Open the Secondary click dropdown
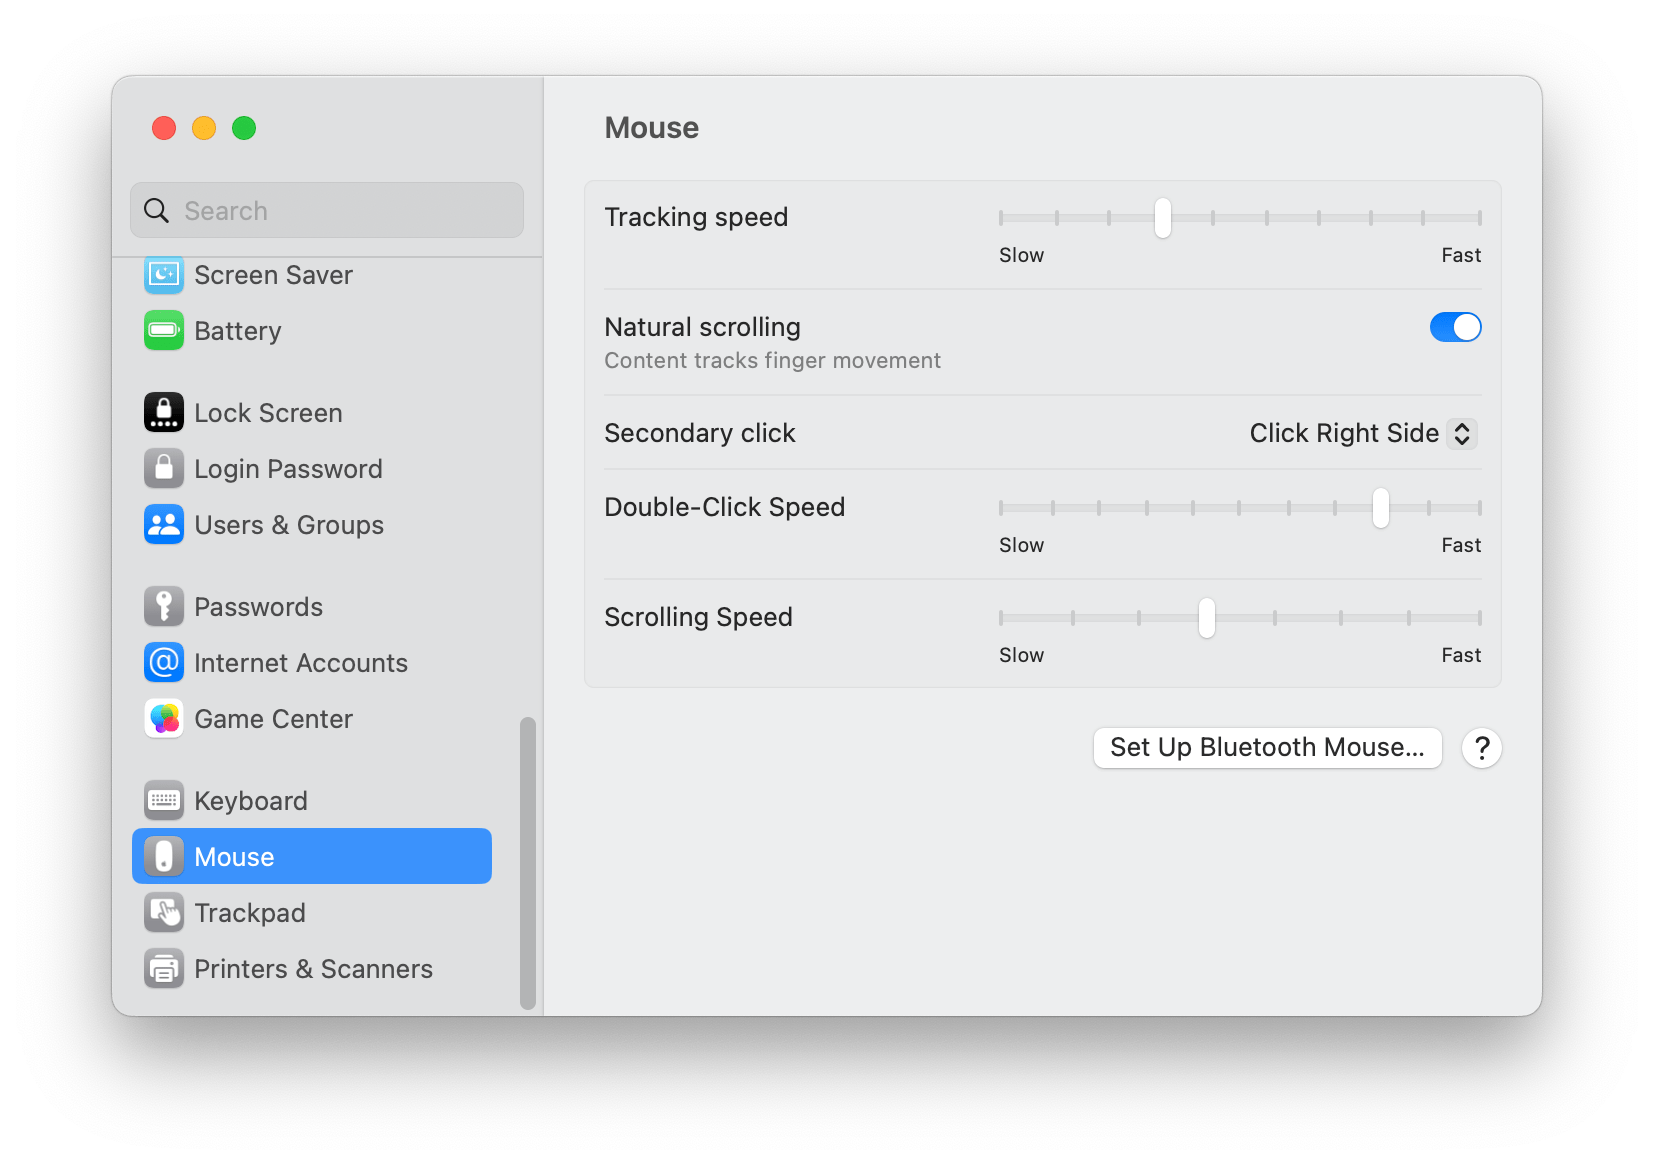This screenshot has height=1164, width=1654. click(x=1362, y=433)
